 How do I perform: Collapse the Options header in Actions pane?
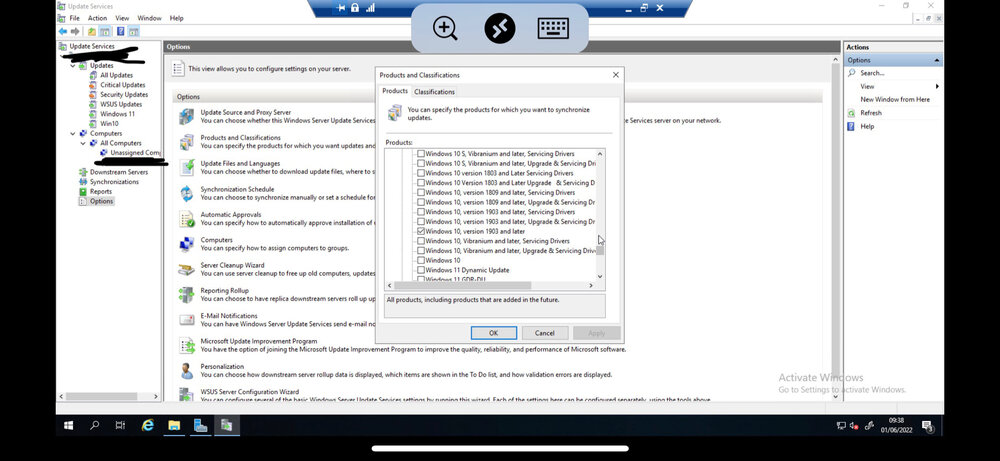click(936, 60)
